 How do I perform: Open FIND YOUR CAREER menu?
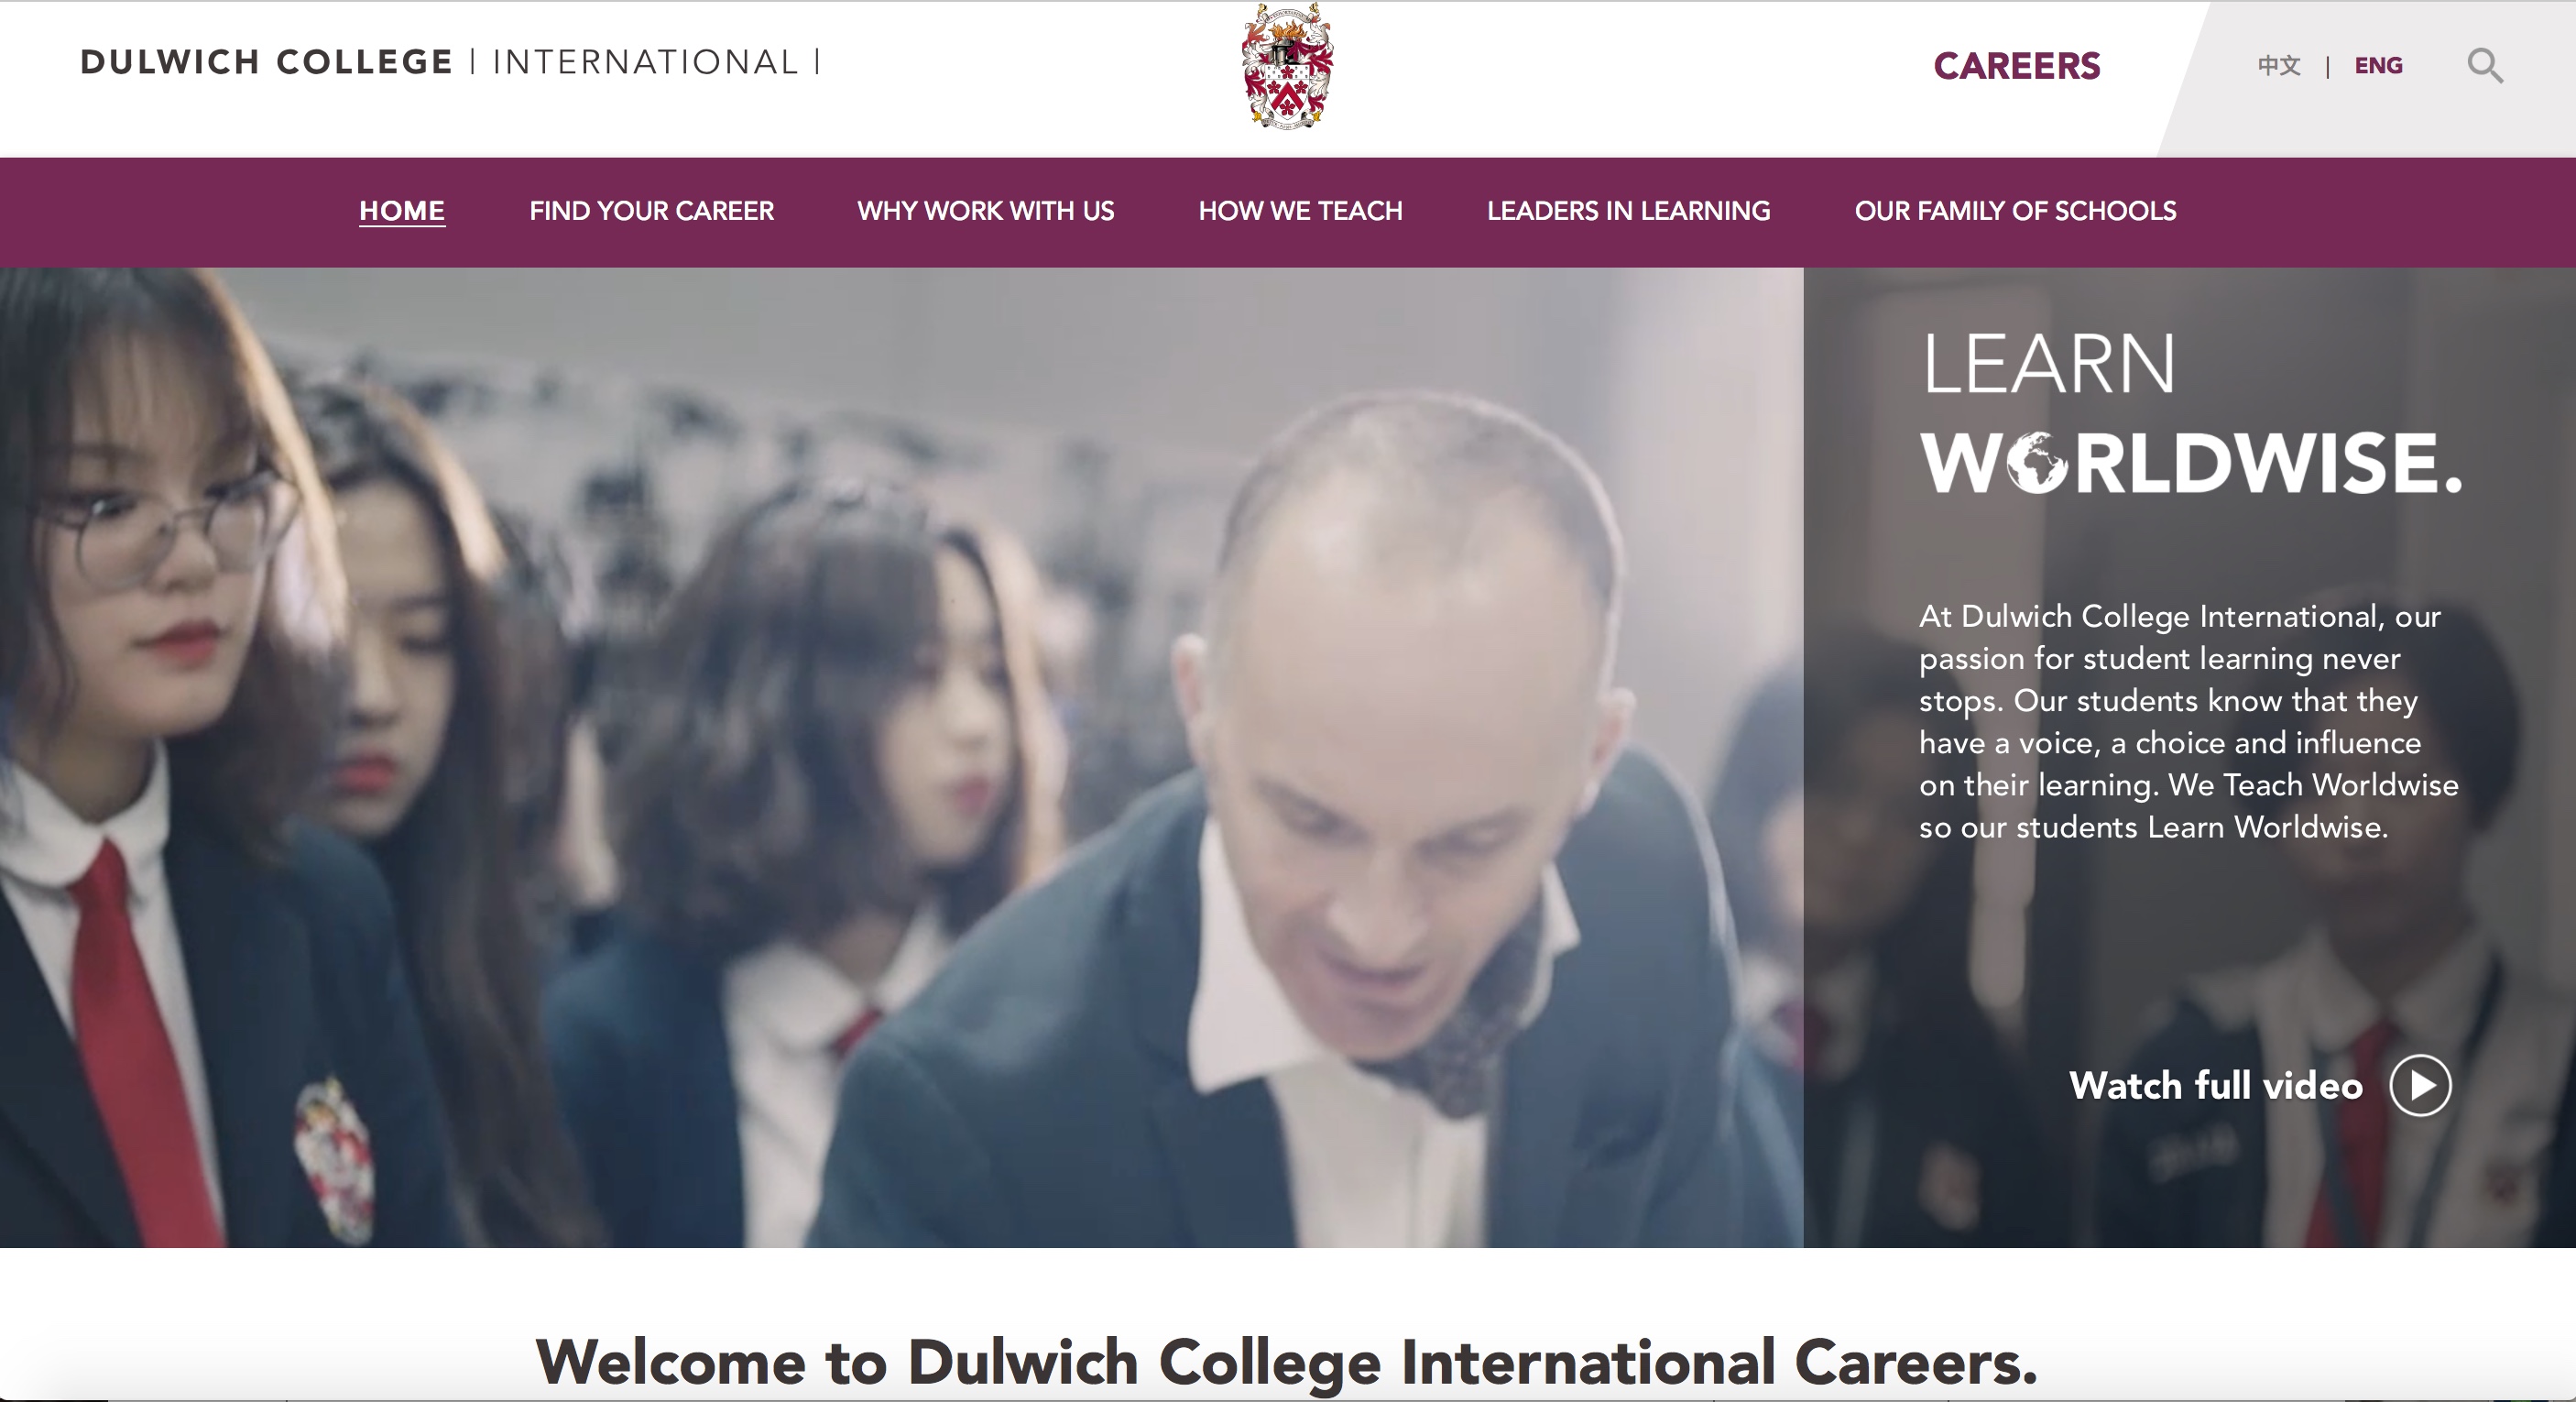coord(651,211)
